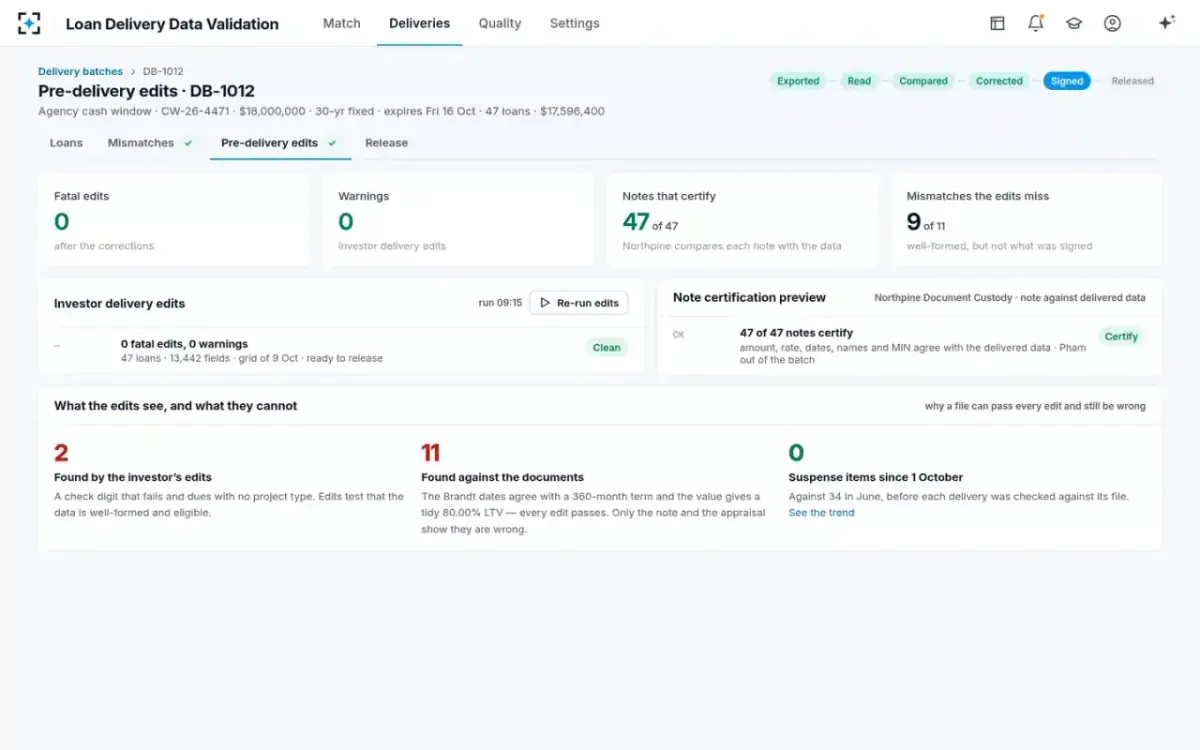Viewport: 1200px width, 750px height.
Task: Click the 0 fatal edits, 0 warnings row
Action: 341,350
